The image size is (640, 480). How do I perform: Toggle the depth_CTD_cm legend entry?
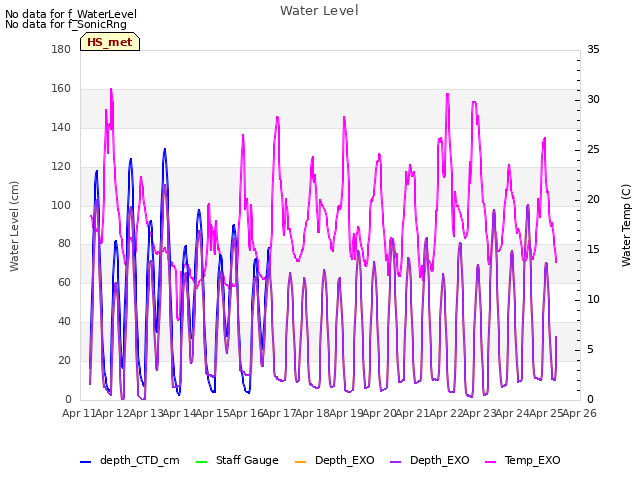pos(130,460)
